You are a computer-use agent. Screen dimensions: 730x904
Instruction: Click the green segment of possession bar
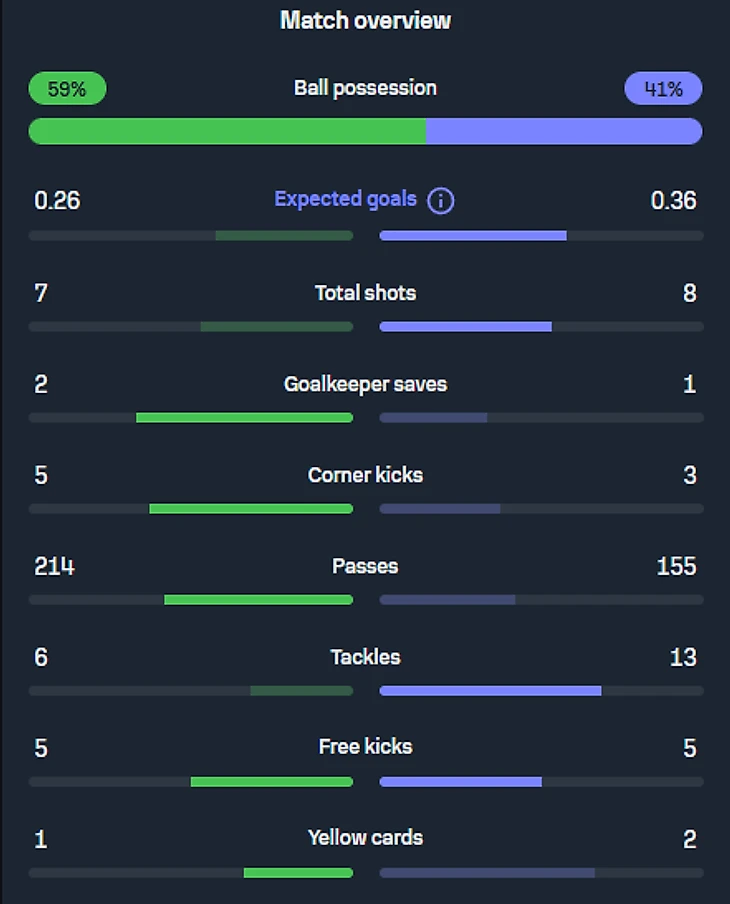point(227,131)
